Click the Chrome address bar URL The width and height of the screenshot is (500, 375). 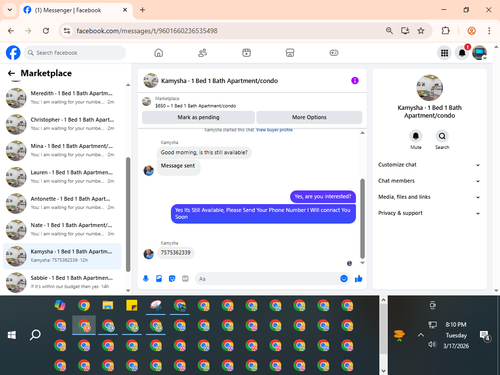coord(147,31)
